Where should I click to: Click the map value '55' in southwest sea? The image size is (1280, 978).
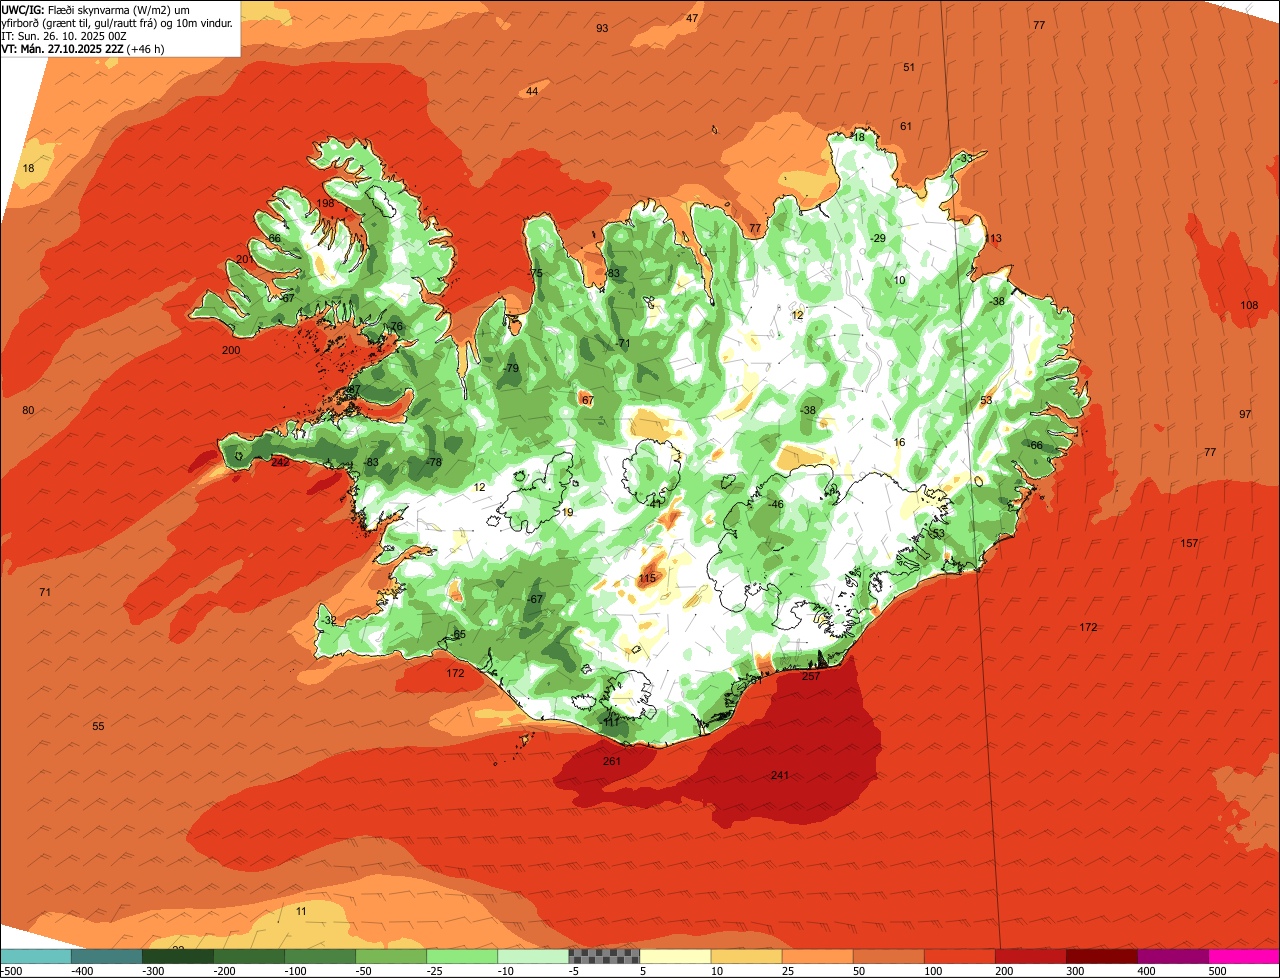(x=98, y=726)
